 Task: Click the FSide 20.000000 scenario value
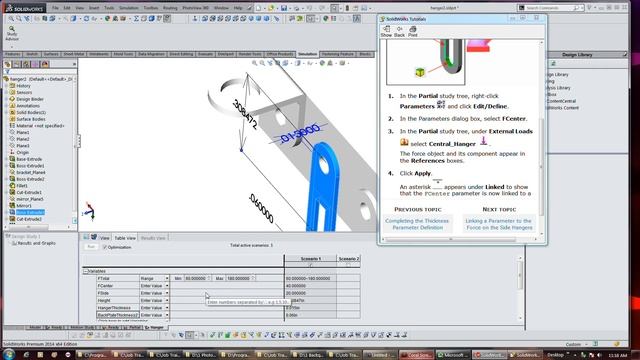pos(311,293)
